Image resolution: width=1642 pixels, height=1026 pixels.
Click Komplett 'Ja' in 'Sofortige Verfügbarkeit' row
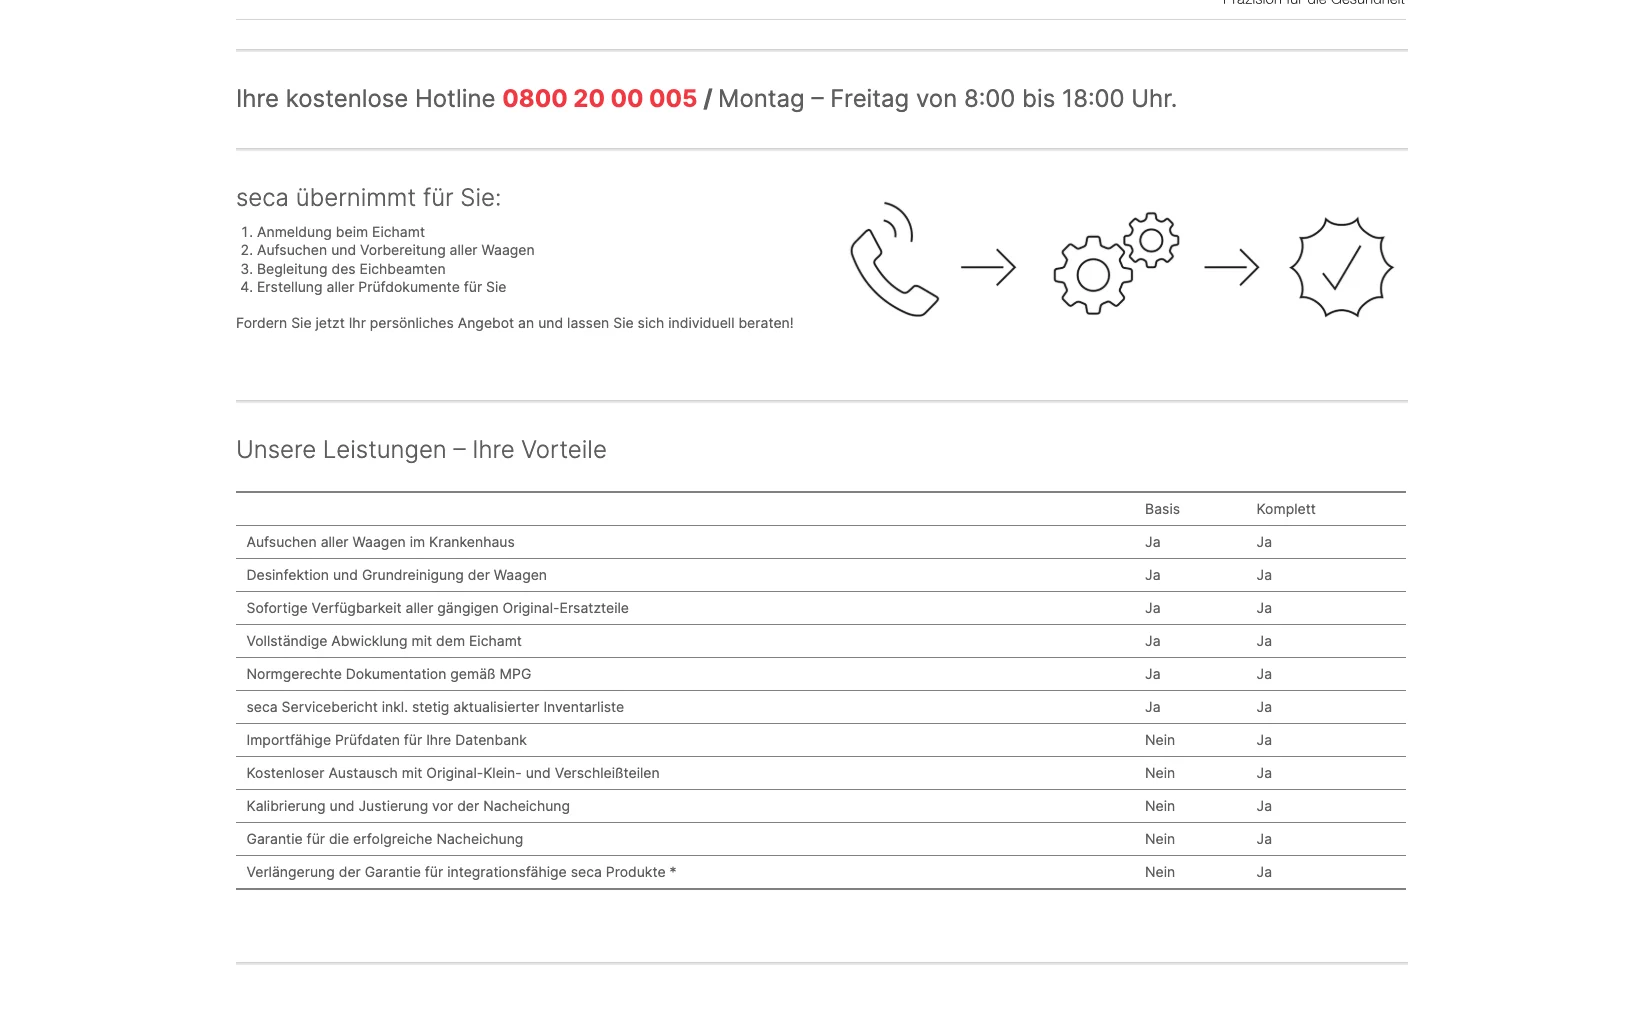pyautogui.click(x=1264, y=608)
